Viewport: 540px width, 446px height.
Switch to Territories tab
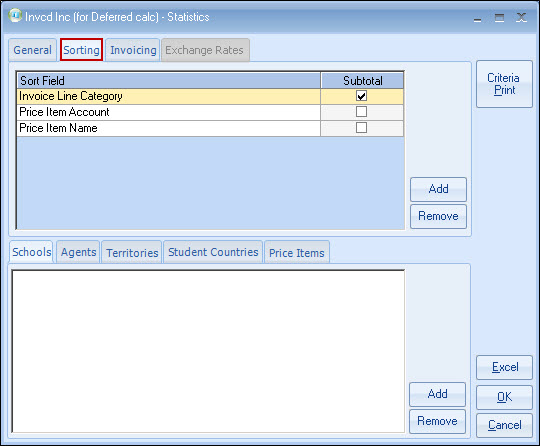(x=132, y=252)
